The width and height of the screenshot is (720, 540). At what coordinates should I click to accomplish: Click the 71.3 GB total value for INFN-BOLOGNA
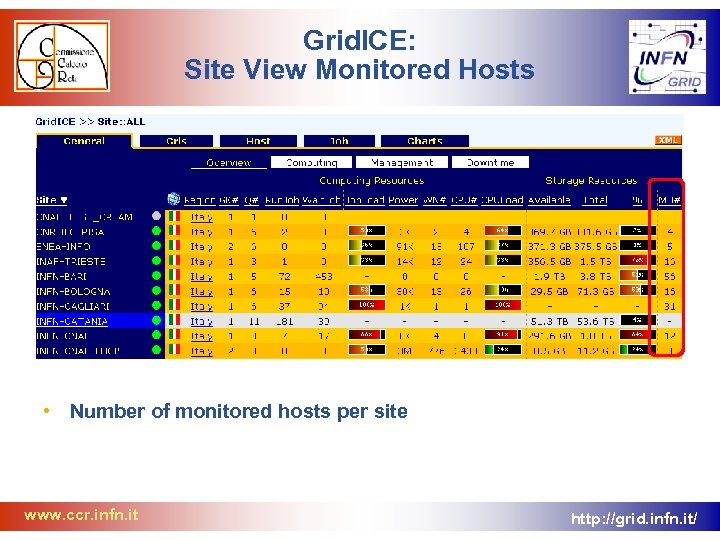(x=595, y=292)
